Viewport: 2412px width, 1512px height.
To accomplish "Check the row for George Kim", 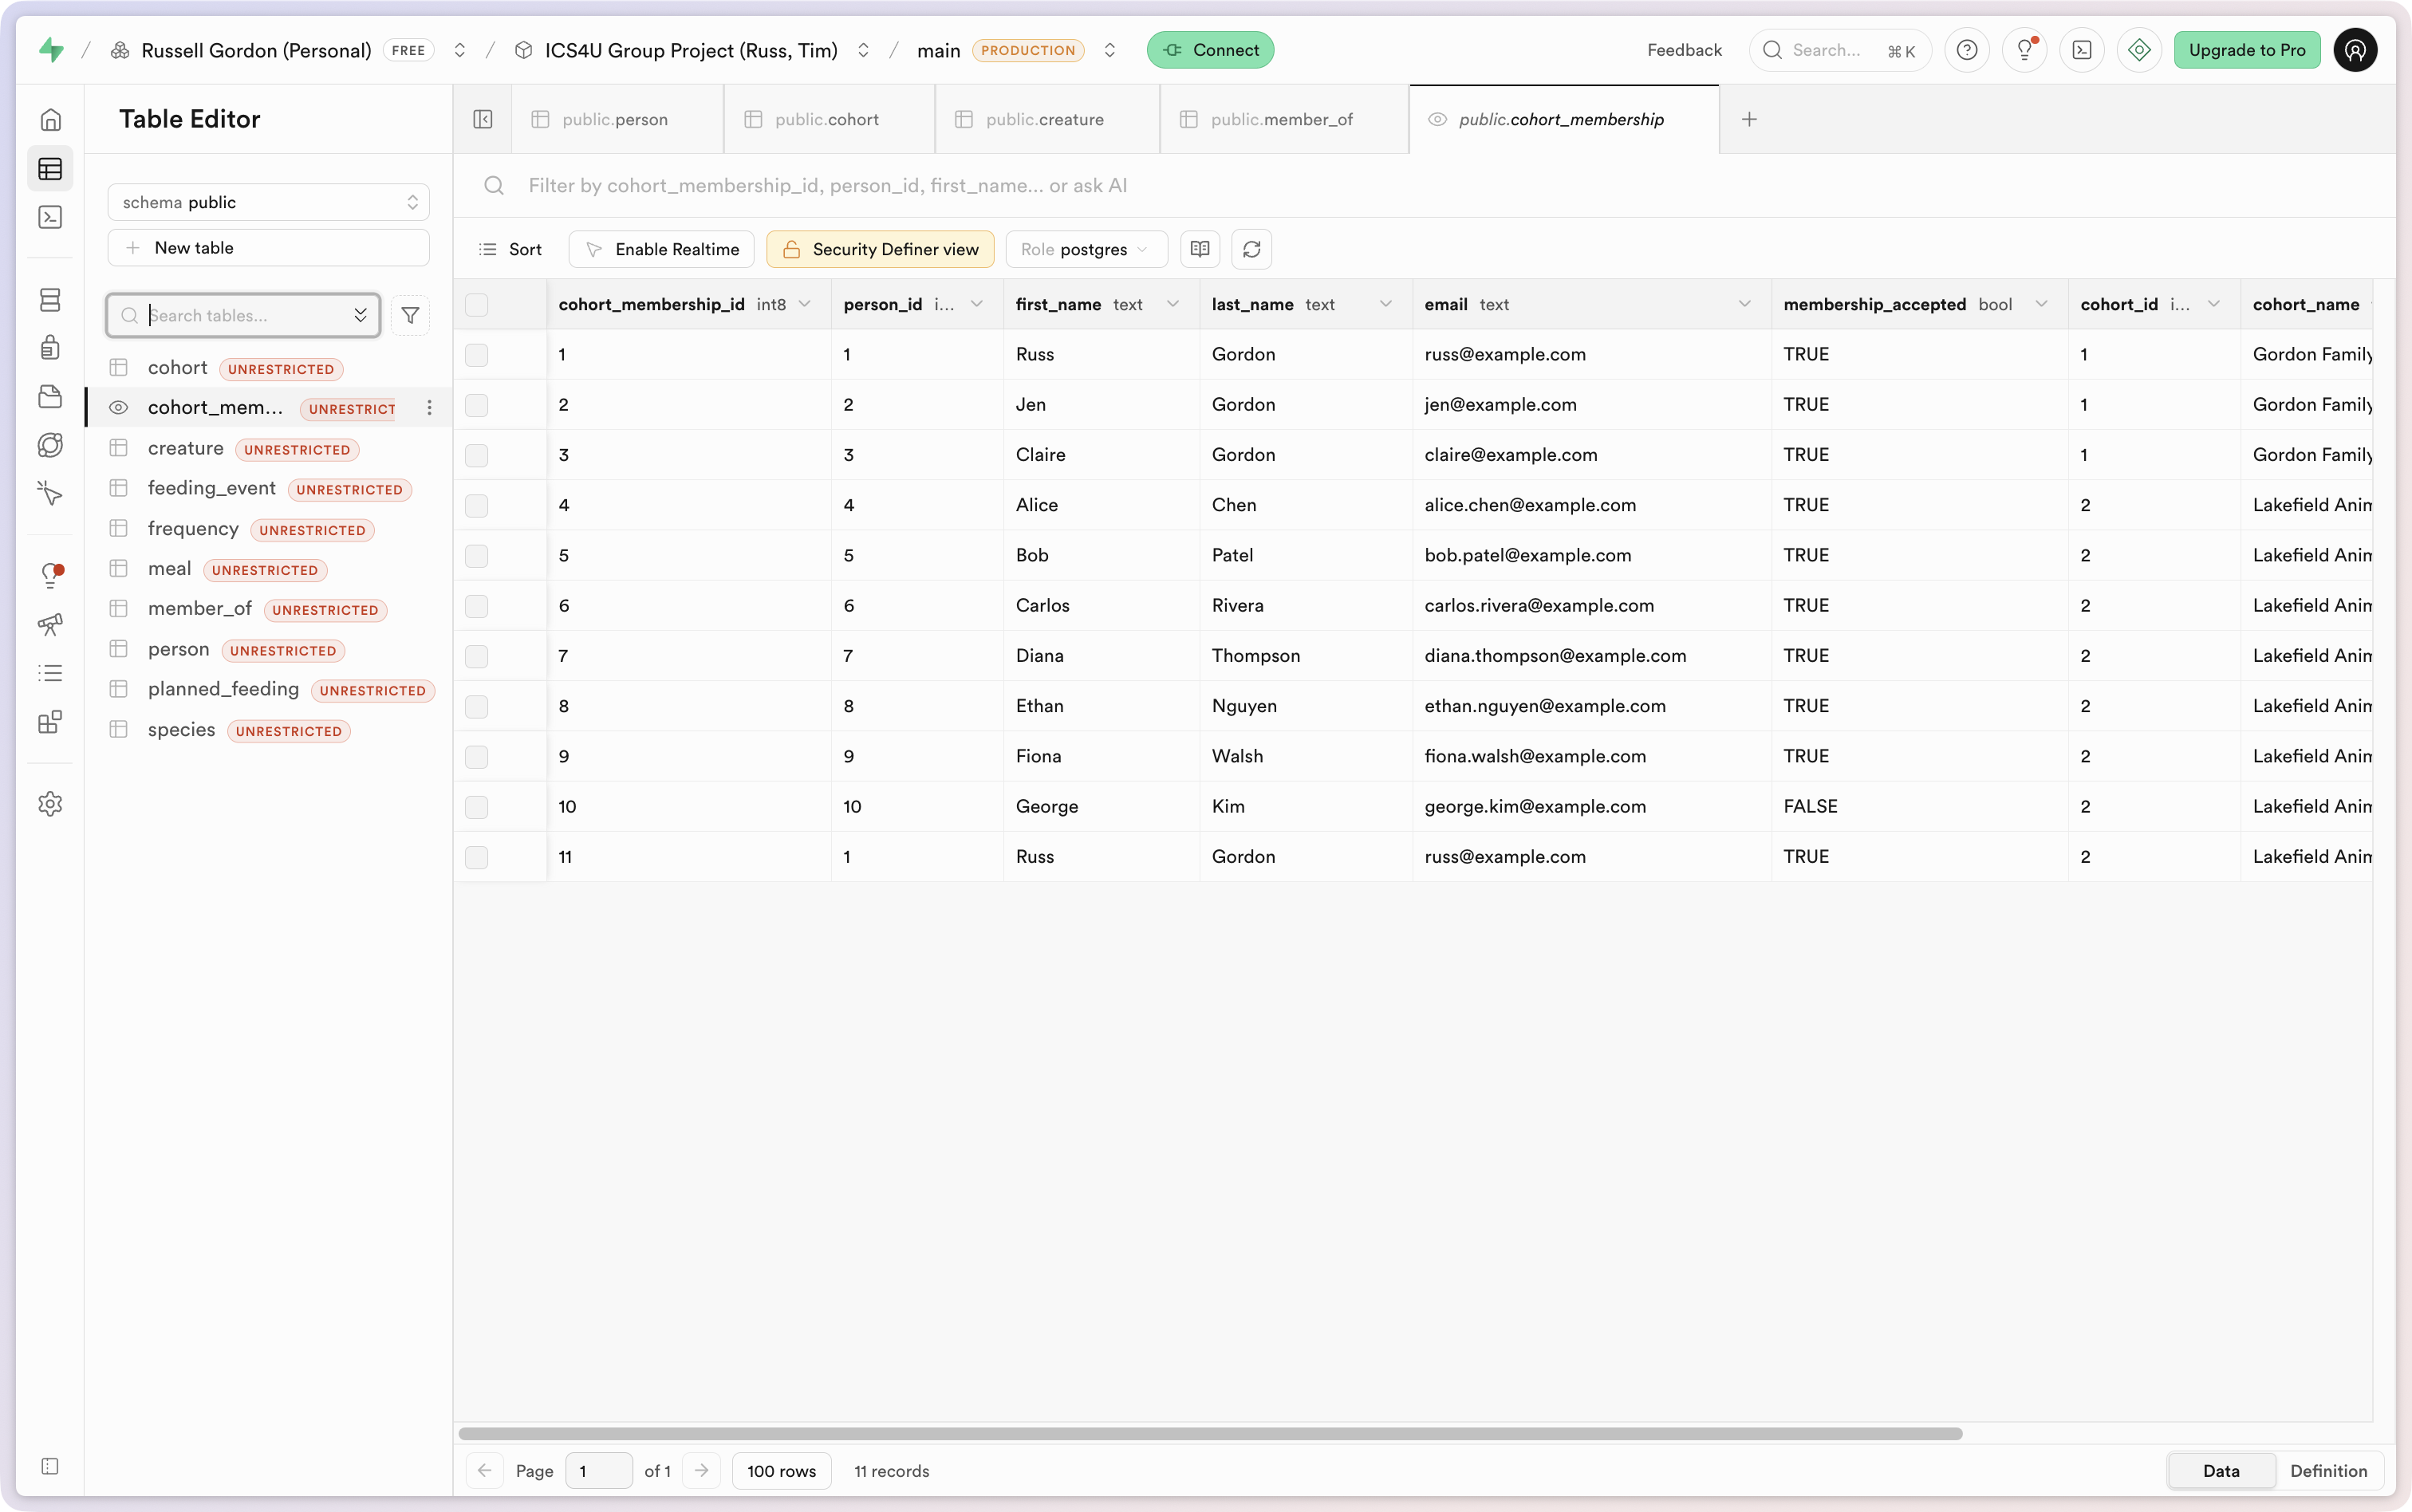I will pos(477,807).
